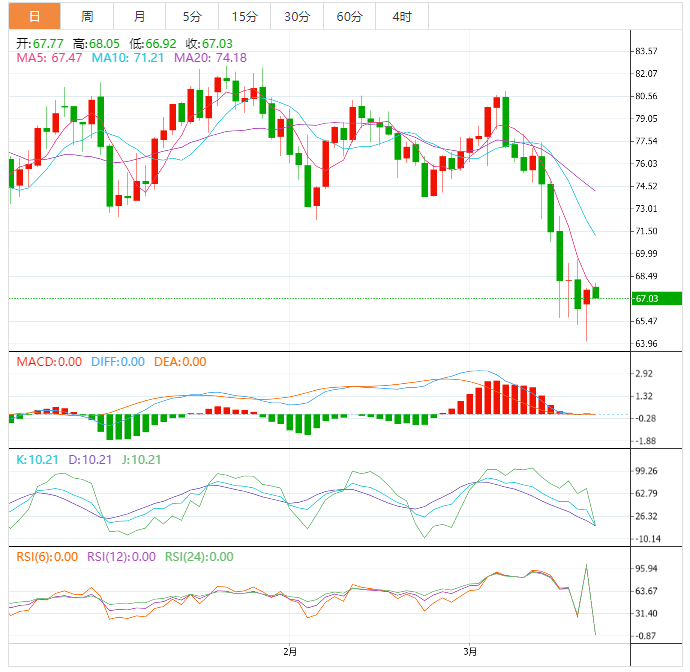The image size is (690, 672).
Task: Click the MA5: 67.47 indicator label
Action: pos(49,58)
